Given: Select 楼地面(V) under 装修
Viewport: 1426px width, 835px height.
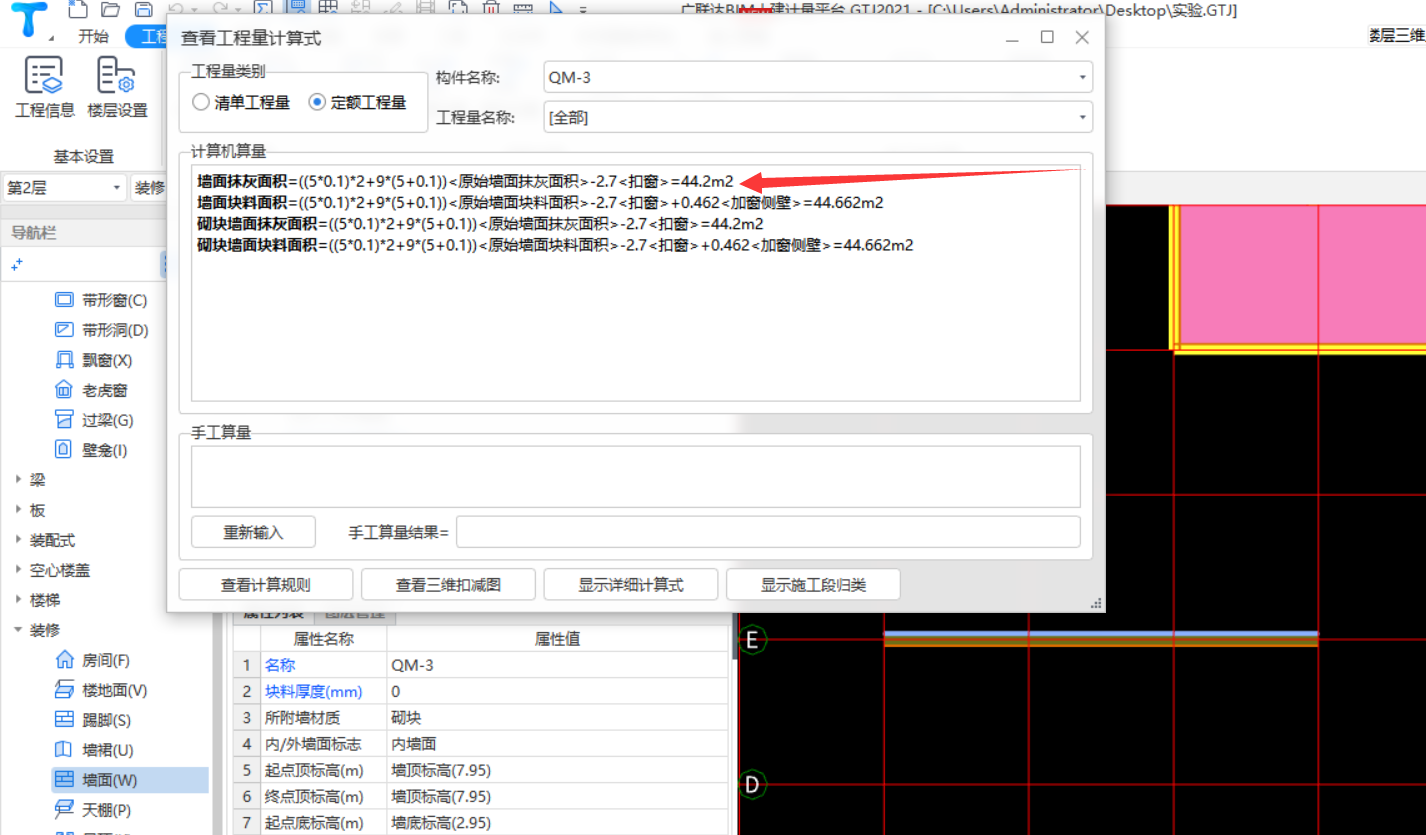Looking at the screenshot, I should 100,690.
